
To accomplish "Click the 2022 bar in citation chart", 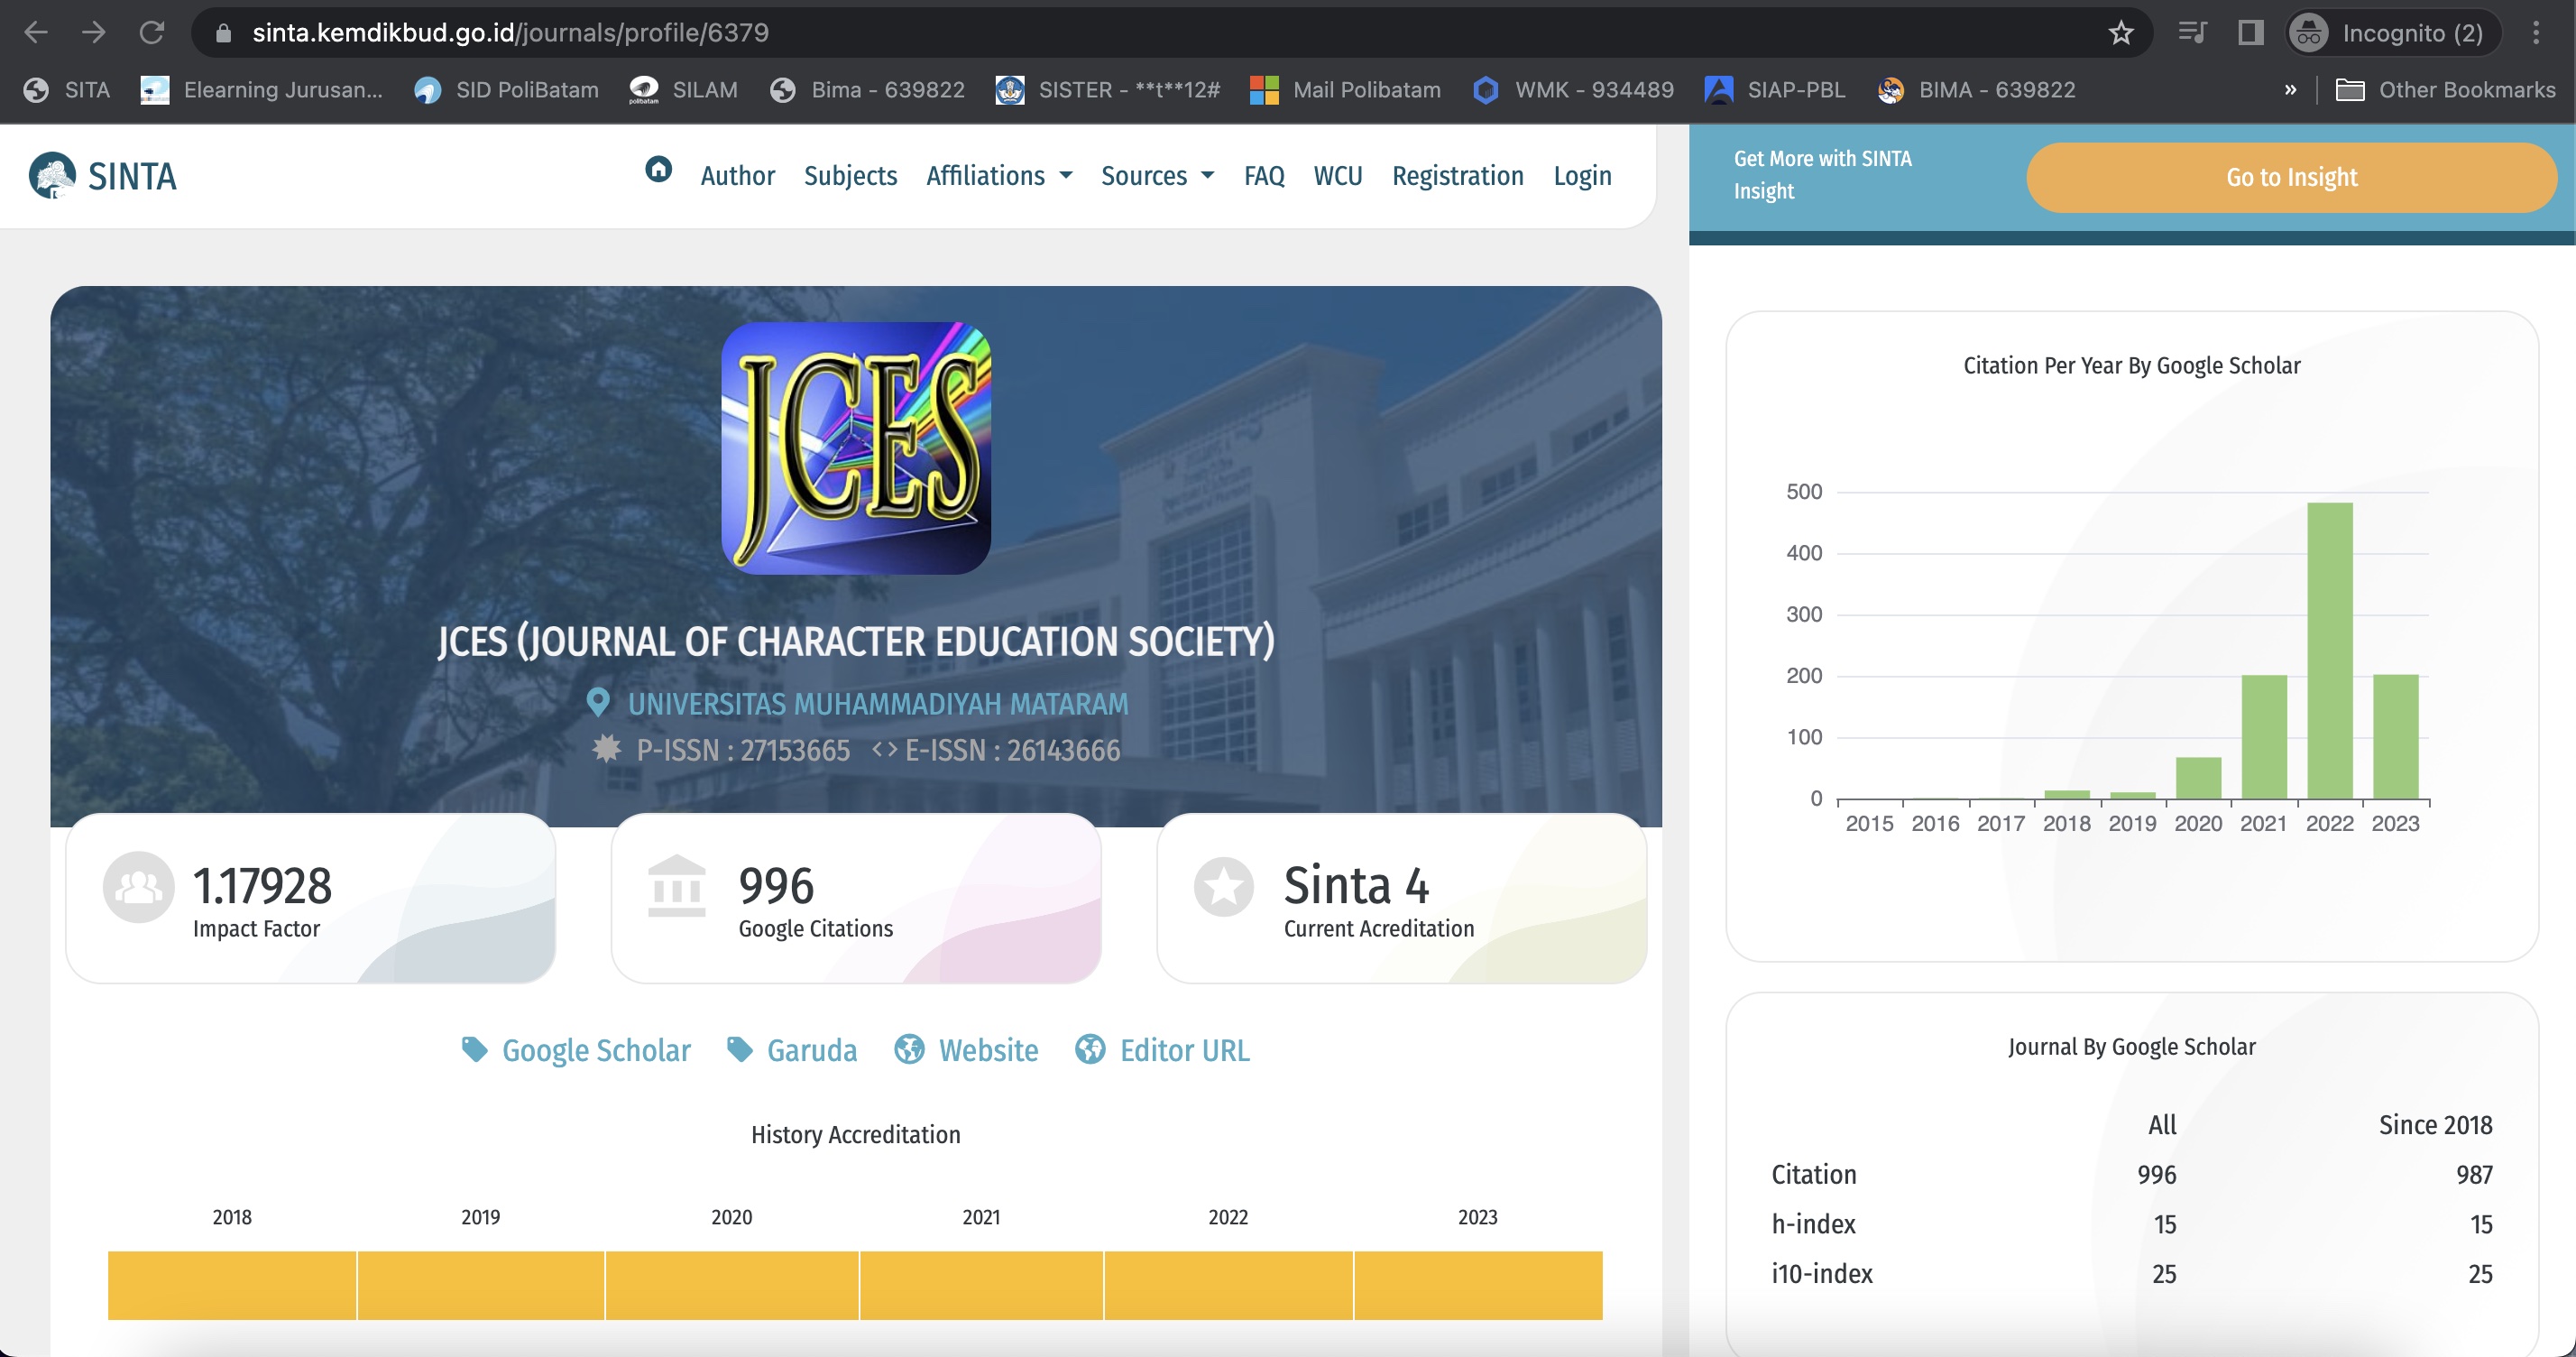I will click(2329, 650).
